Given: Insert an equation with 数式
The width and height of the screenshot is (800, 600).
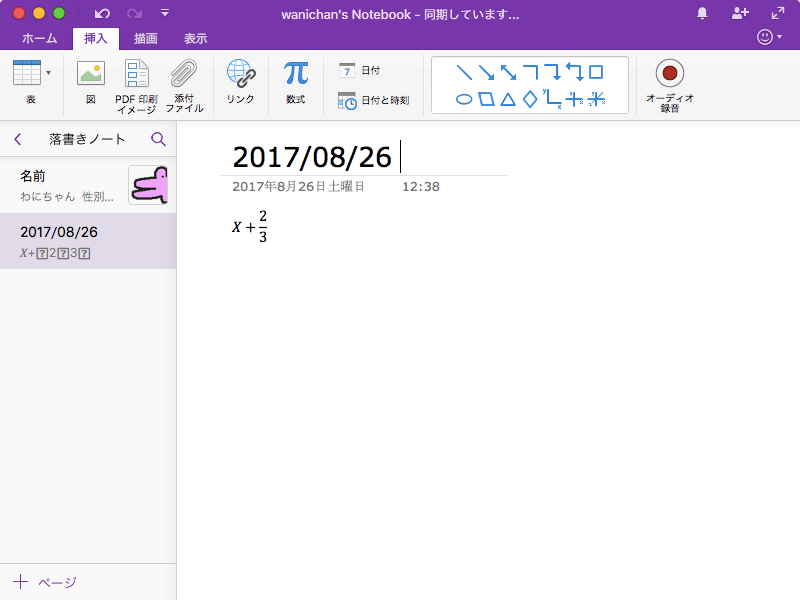Looking at the screenshot, I should coord(296,82).
